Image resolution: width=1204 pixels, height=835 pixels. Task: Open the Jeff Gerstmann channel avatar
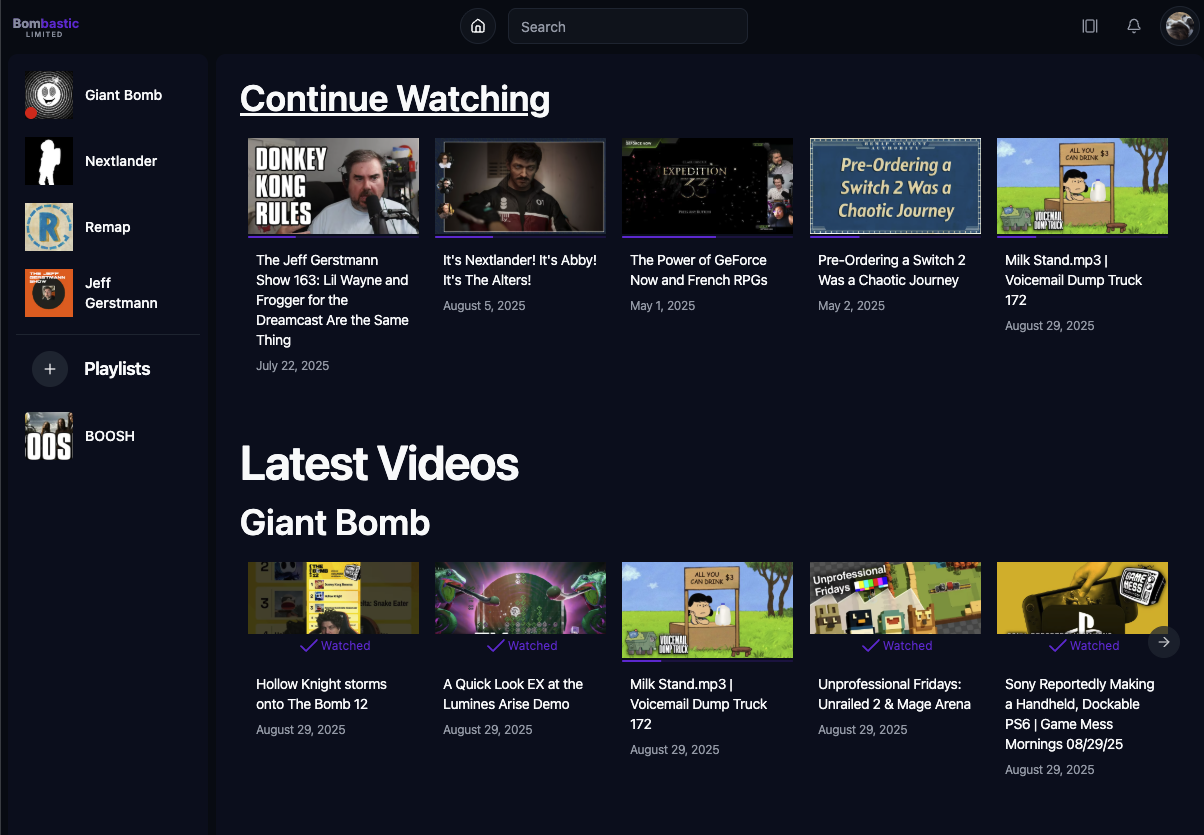(49, 293)
